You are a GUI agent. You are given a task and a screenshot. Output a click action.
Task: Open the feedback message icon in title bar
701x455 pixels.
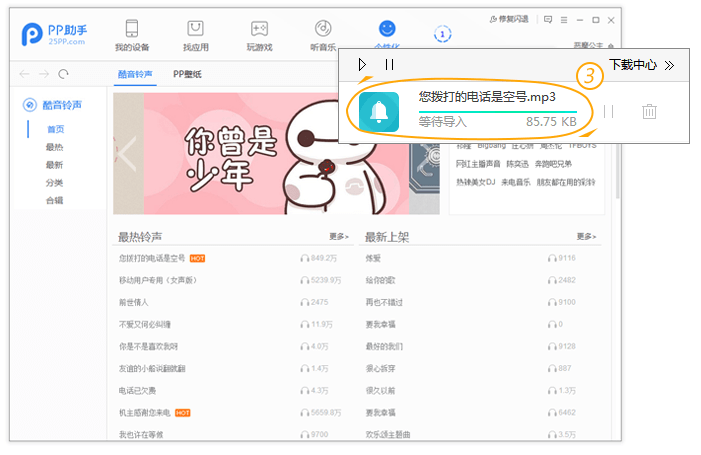548,20
